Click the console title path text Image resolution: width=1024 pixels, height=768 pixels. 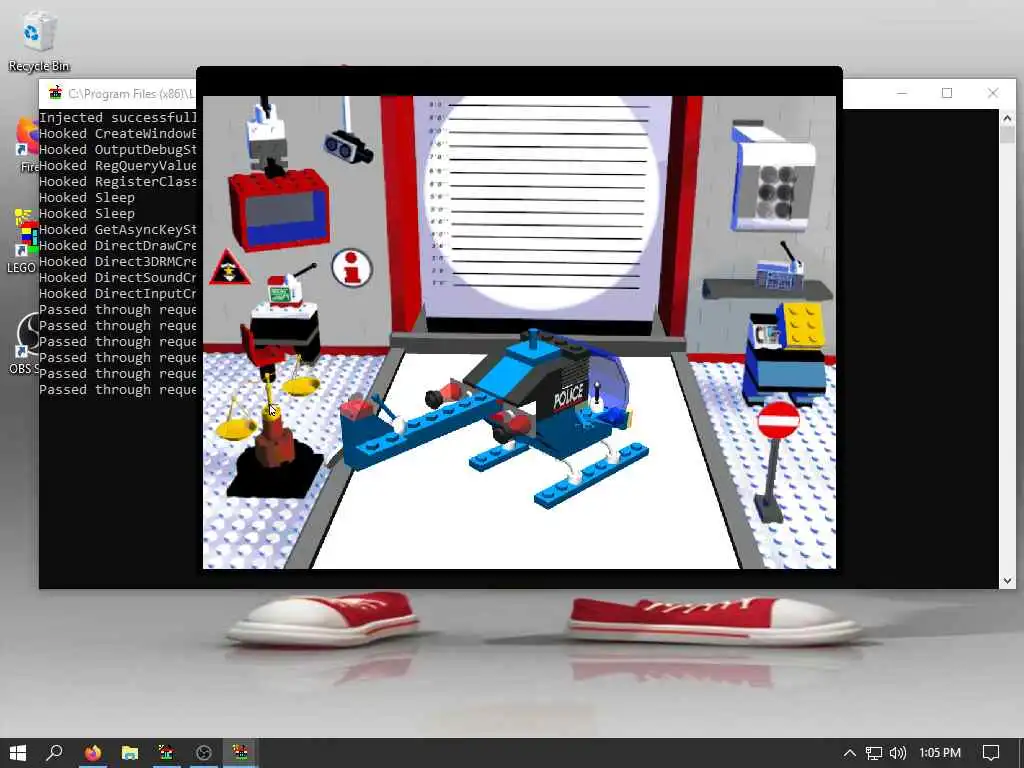point(131,94)
